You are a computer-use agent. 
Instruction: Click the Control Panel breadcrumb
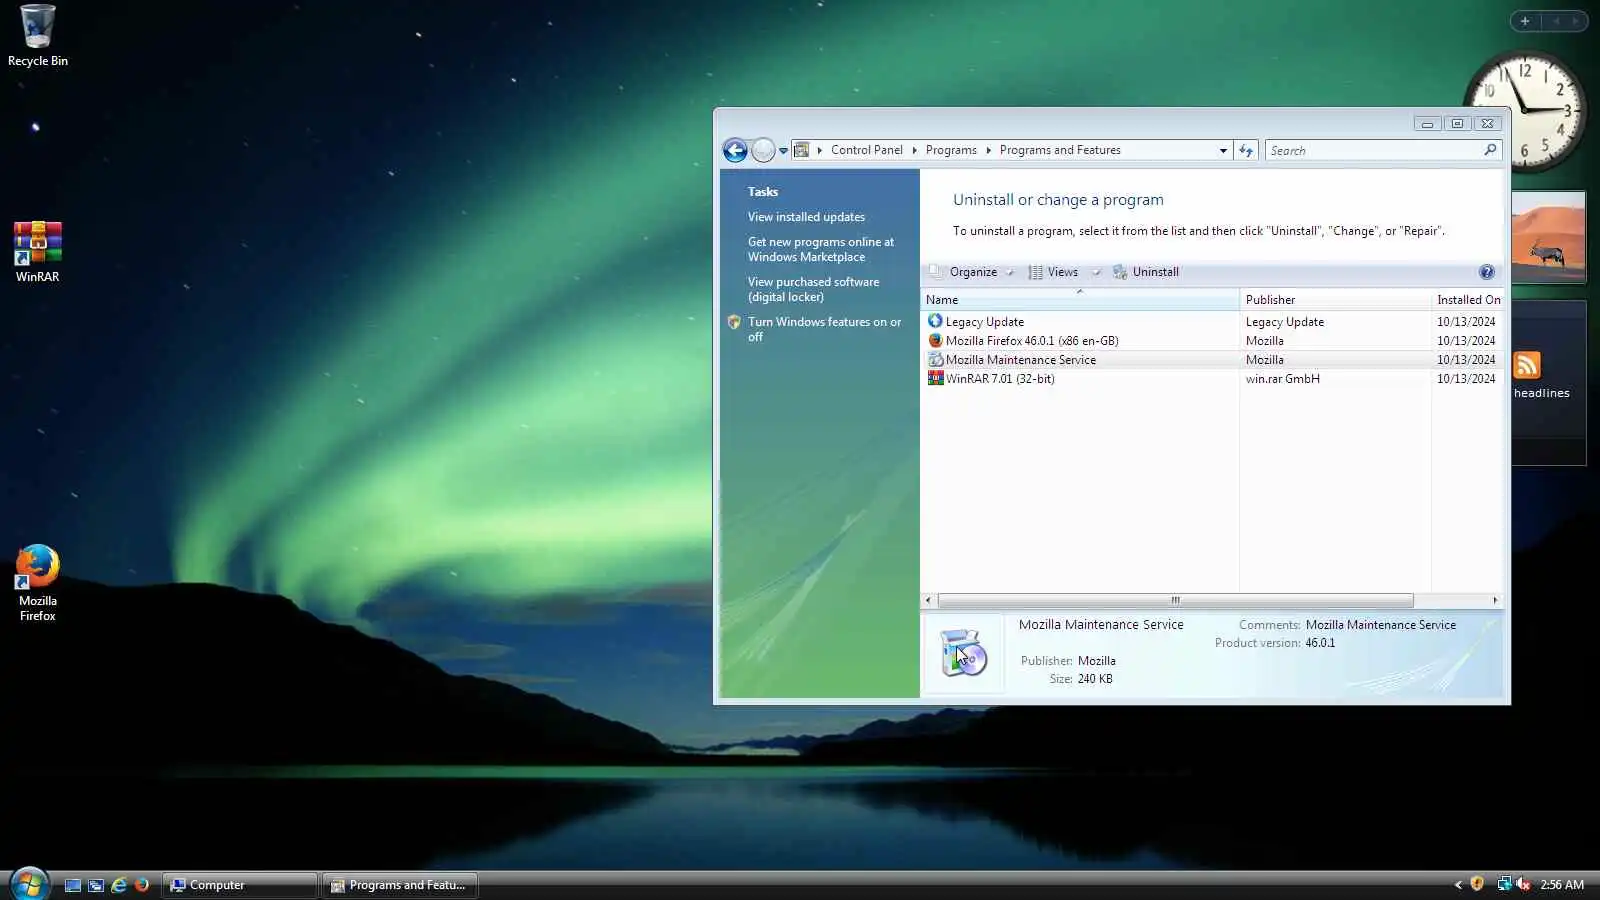point(866,150)
